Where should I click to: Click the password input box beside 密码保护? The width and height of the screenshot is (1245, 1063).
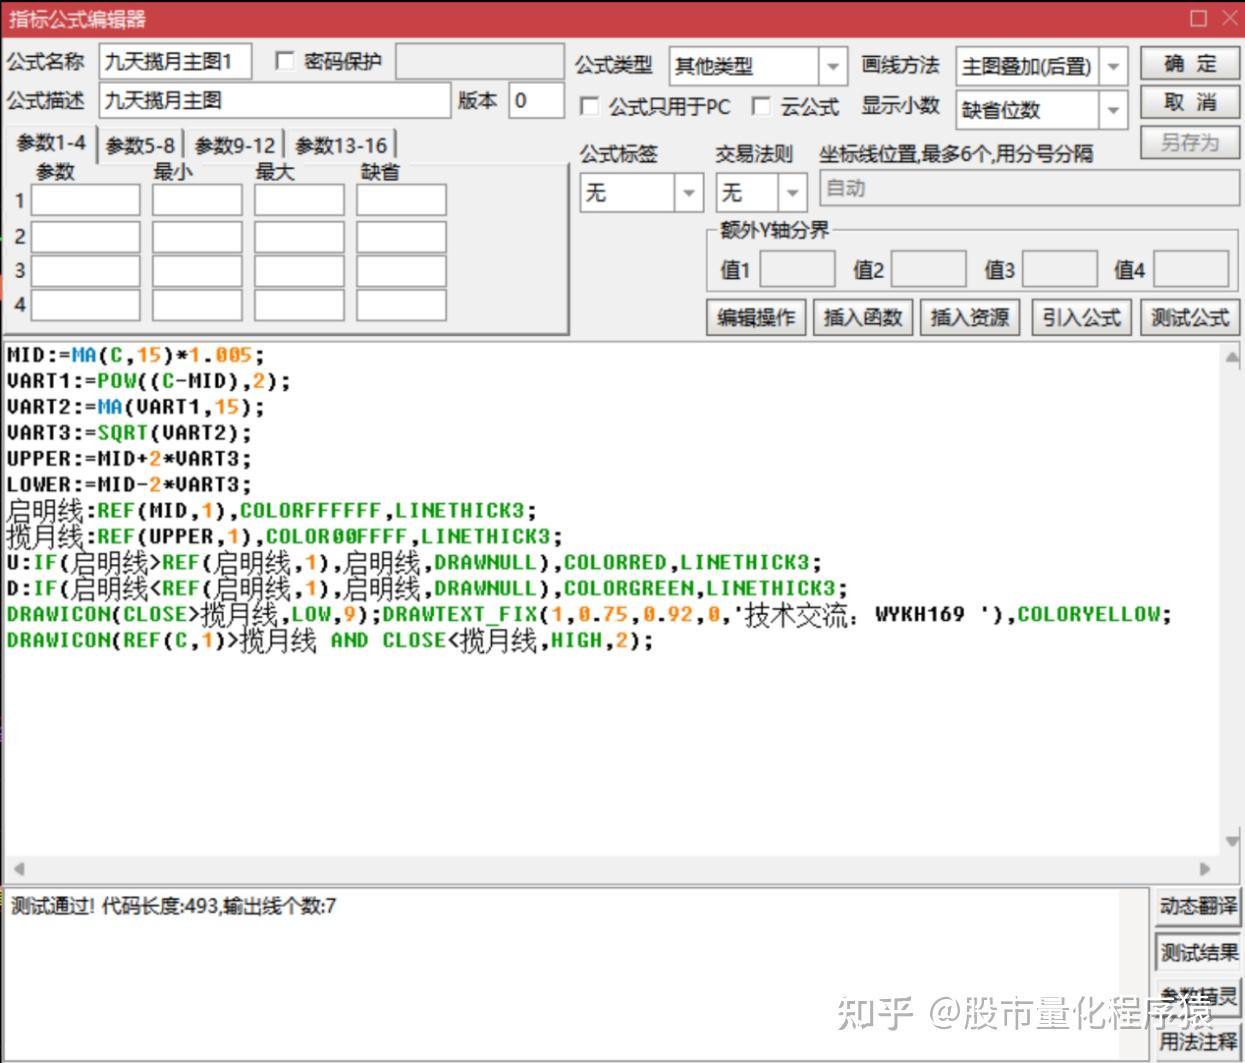pyautogui.click(x=480, y=62)
